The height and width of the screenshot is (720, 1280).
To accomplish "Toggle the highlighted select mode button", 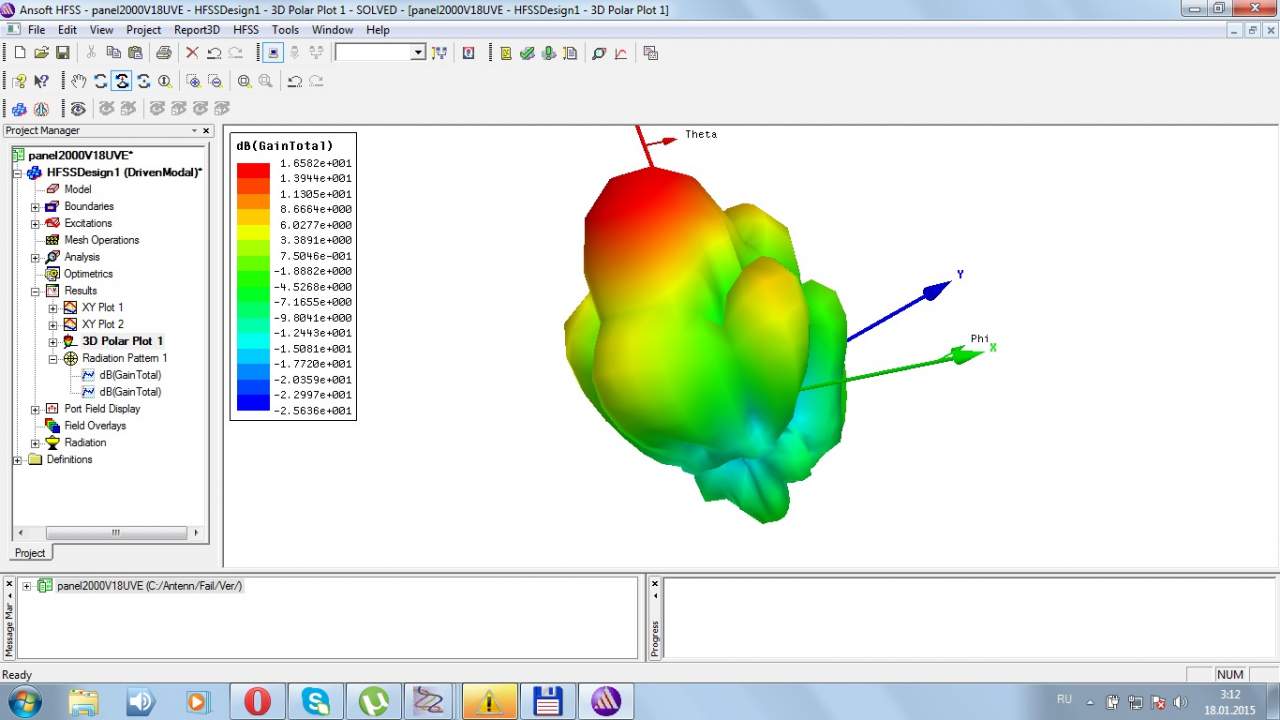I will coord(272,53).
